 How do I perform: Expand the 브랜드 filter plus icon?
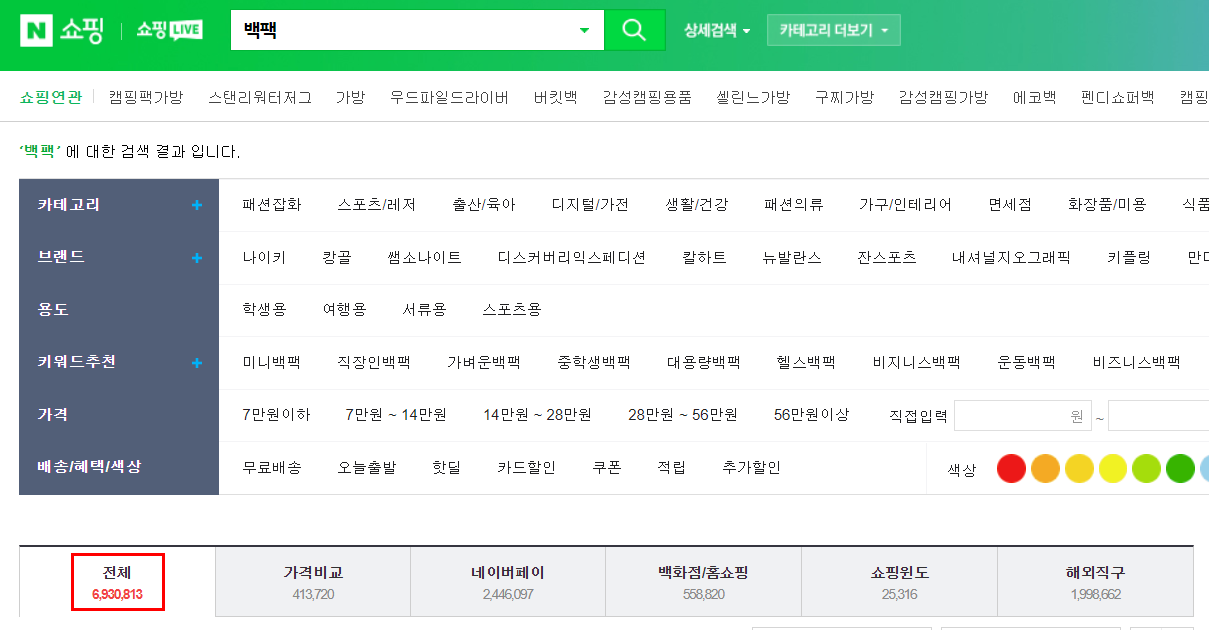(197, 258)
